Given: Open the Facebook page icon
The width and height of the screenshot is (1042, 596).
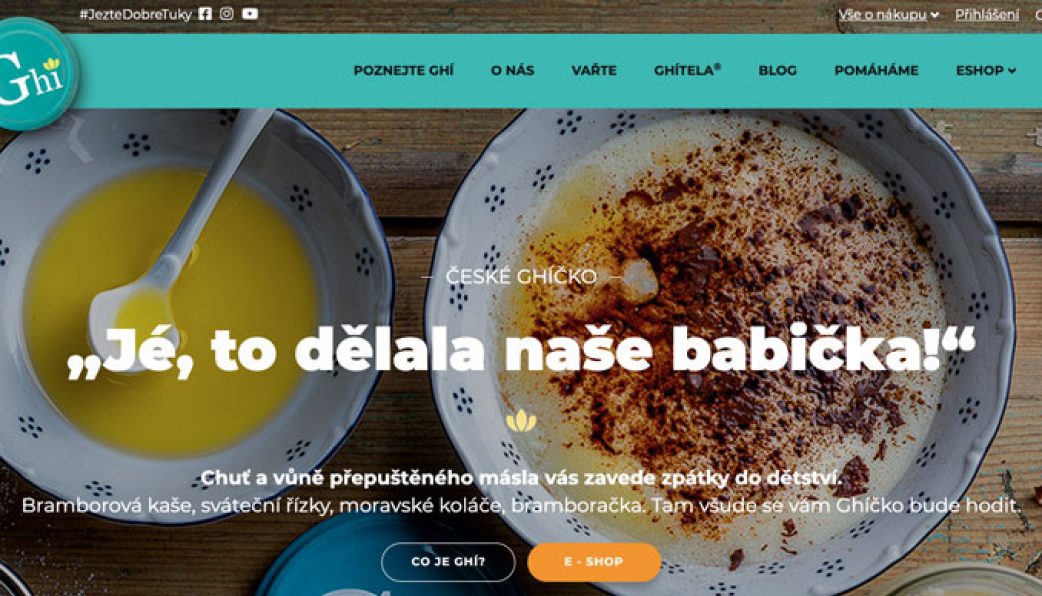Looking at the screenshot, I should click(x=205, y=14).
